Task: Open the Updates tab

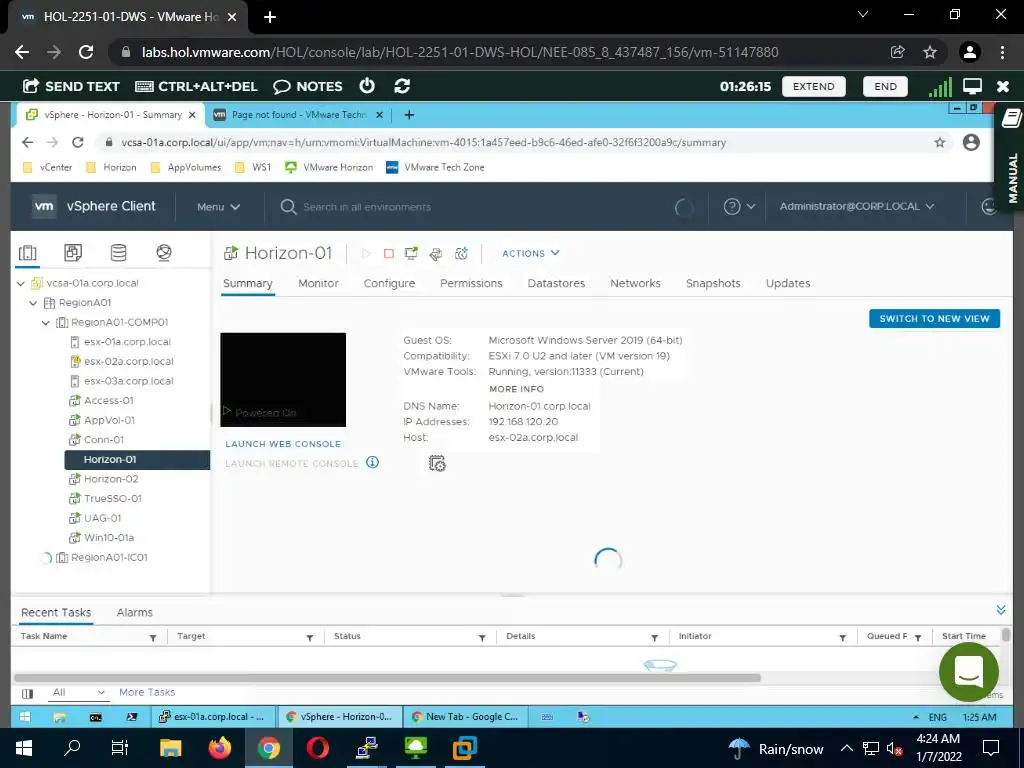Action: [x=788, y=283]
